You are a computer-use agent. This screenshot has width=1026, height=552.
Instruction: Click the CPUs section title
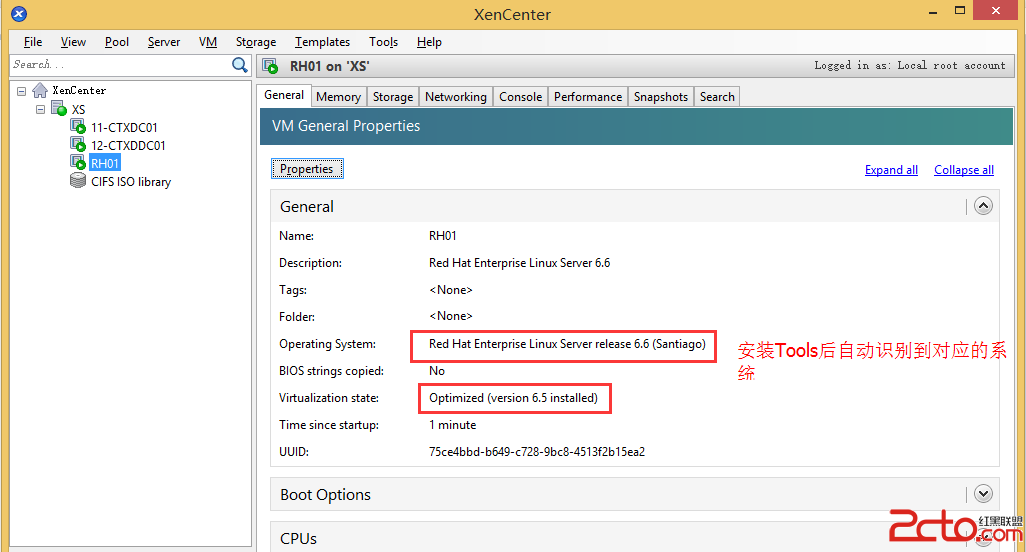click(x=298, y=539)
